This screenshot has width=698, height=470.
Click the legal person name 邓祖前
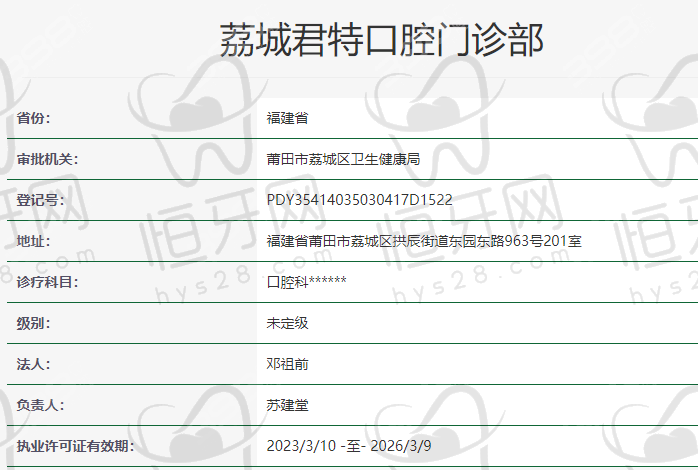point(287,364)
